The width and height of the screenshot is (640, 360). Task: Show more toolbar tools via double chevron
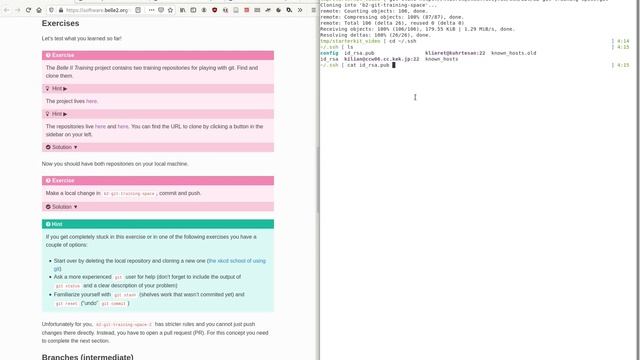coord(300,10)
